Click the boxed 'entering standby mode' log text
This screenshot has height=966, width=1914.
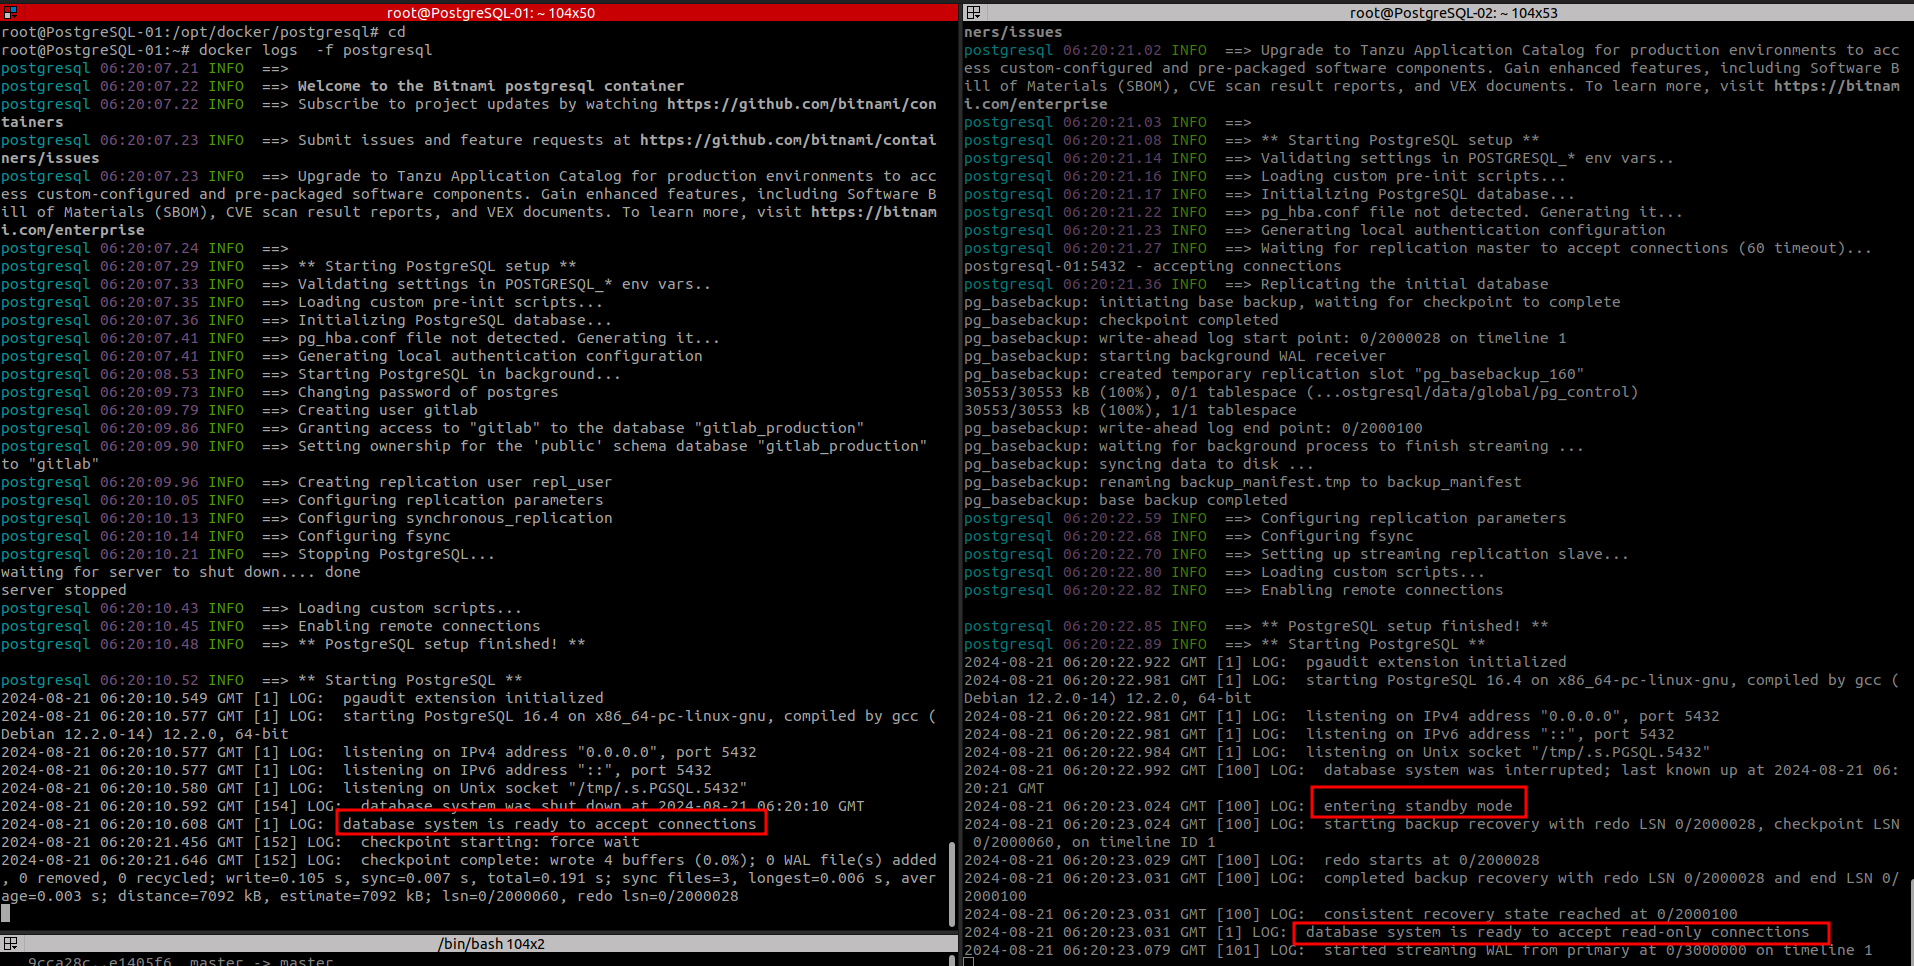coord(1417,806)
